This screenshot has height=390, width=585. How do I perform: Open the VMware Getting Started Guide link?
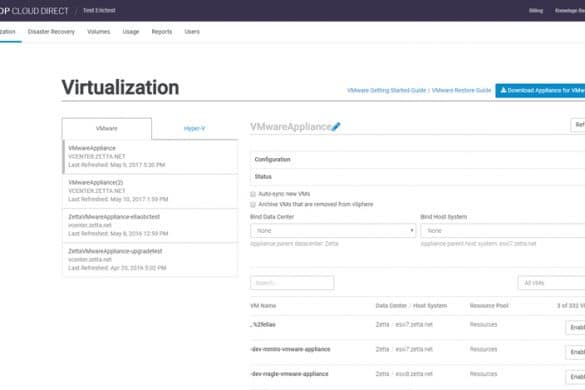(x=386, y=90)
